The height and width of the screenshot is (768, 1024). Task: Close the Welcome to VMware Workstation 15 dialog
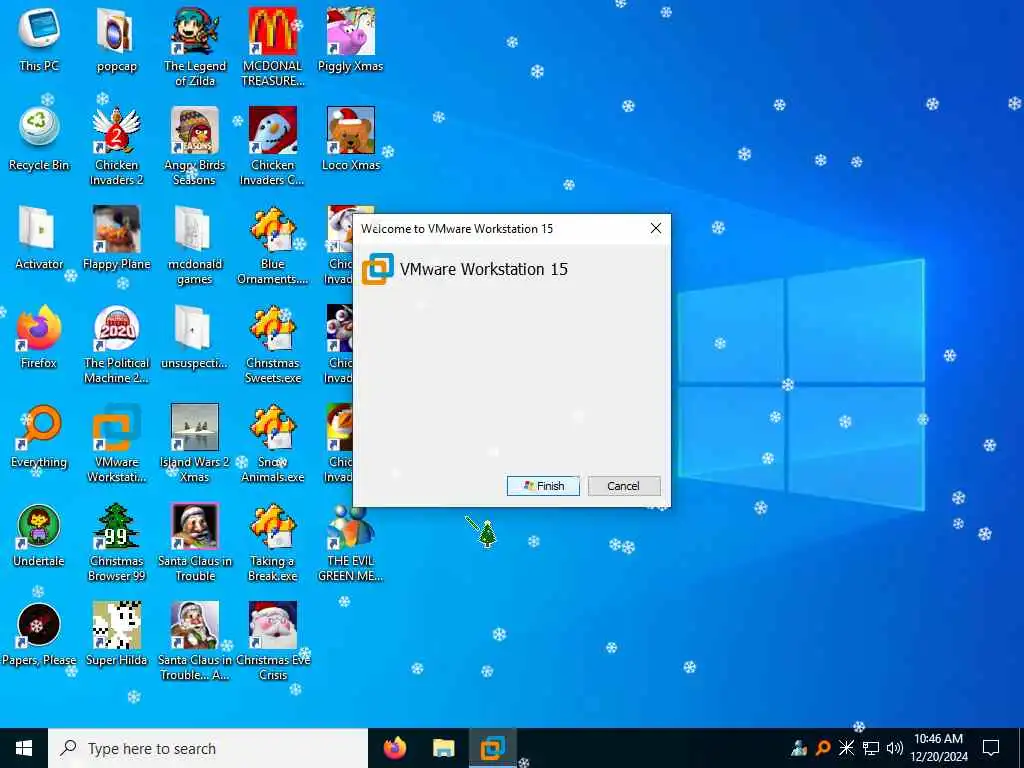(x=656, y=228)
